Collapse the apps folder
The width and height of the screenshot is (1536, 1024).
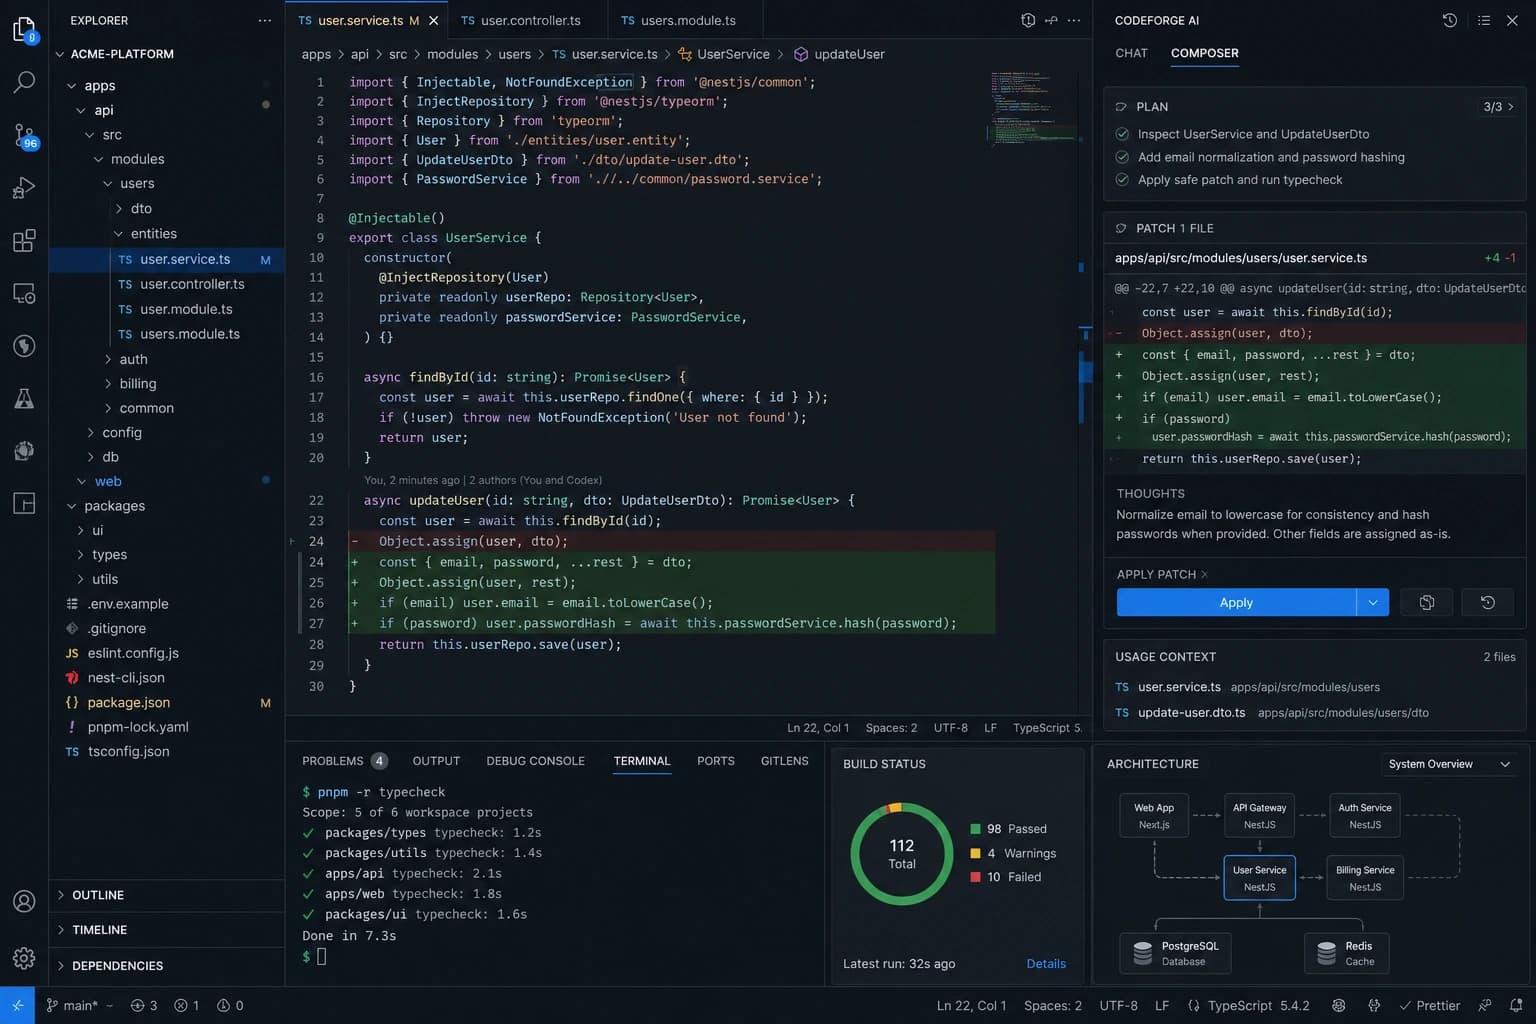pyautogui.click(x=71, y=85)
